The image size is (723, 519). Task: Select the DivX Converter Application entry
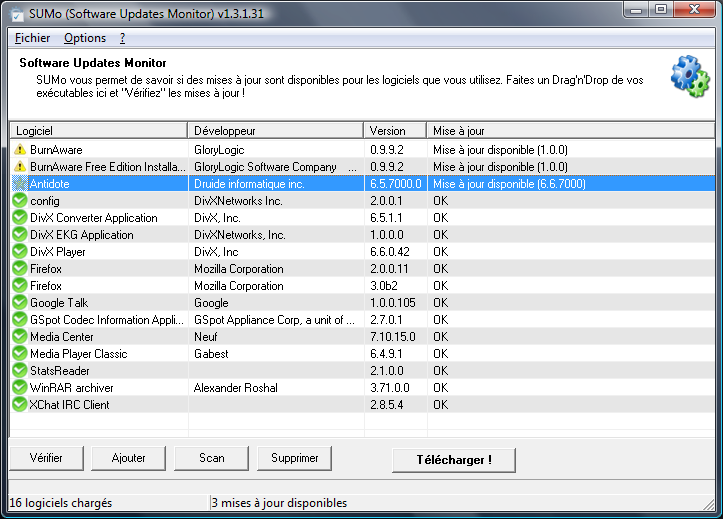pos(94,218)
